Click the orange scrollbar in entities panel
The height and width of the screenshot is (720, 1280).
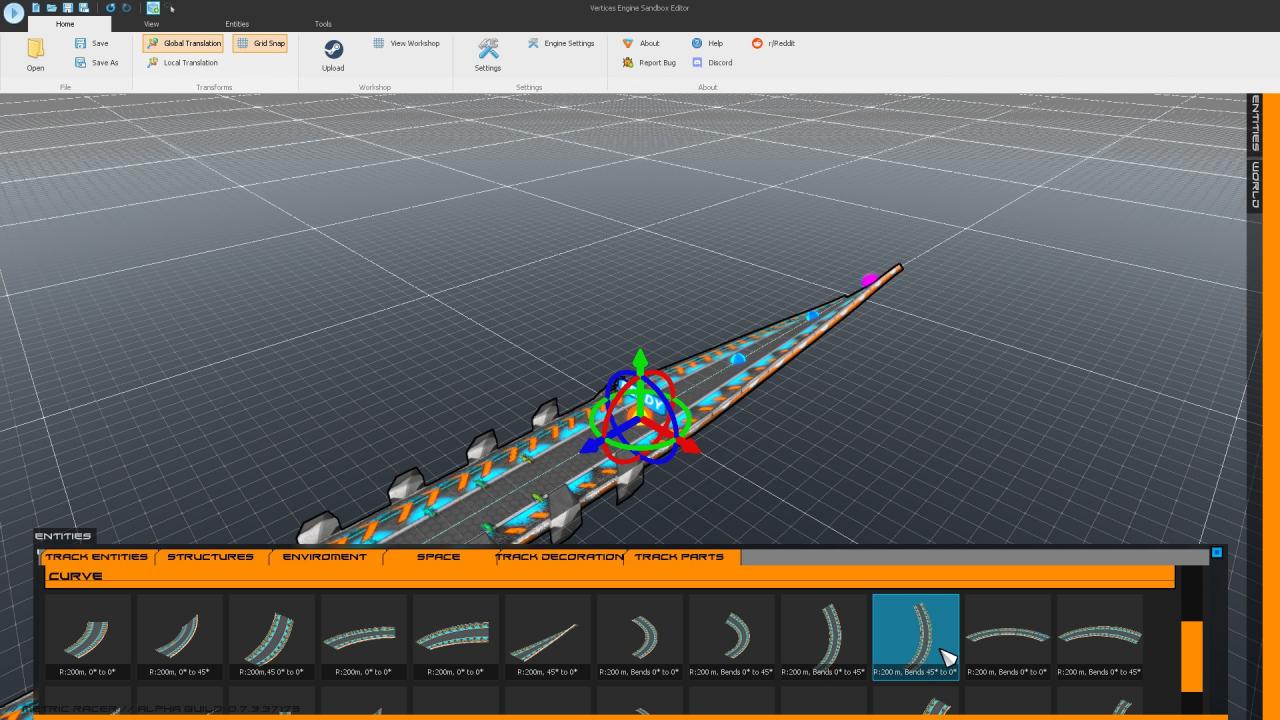1191,655
